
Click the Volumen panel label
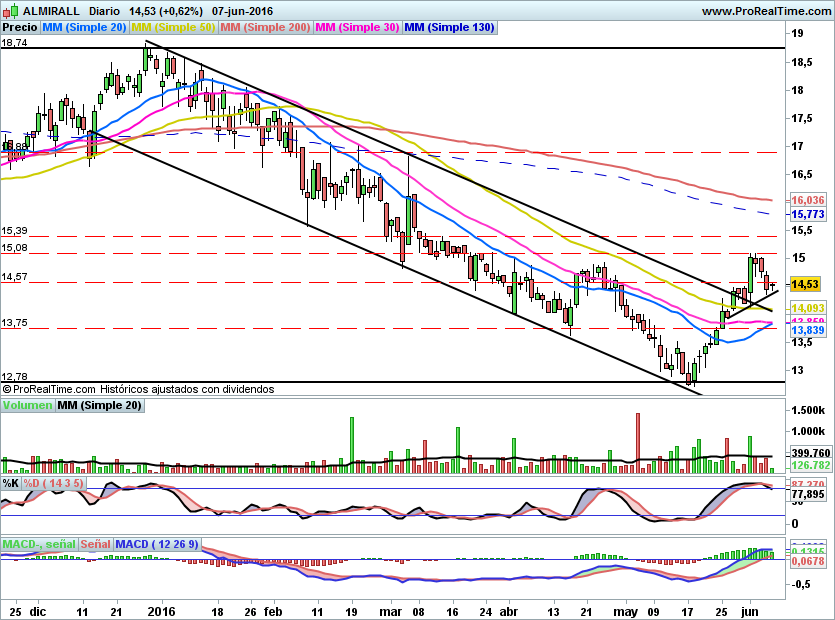pos(27,405)
